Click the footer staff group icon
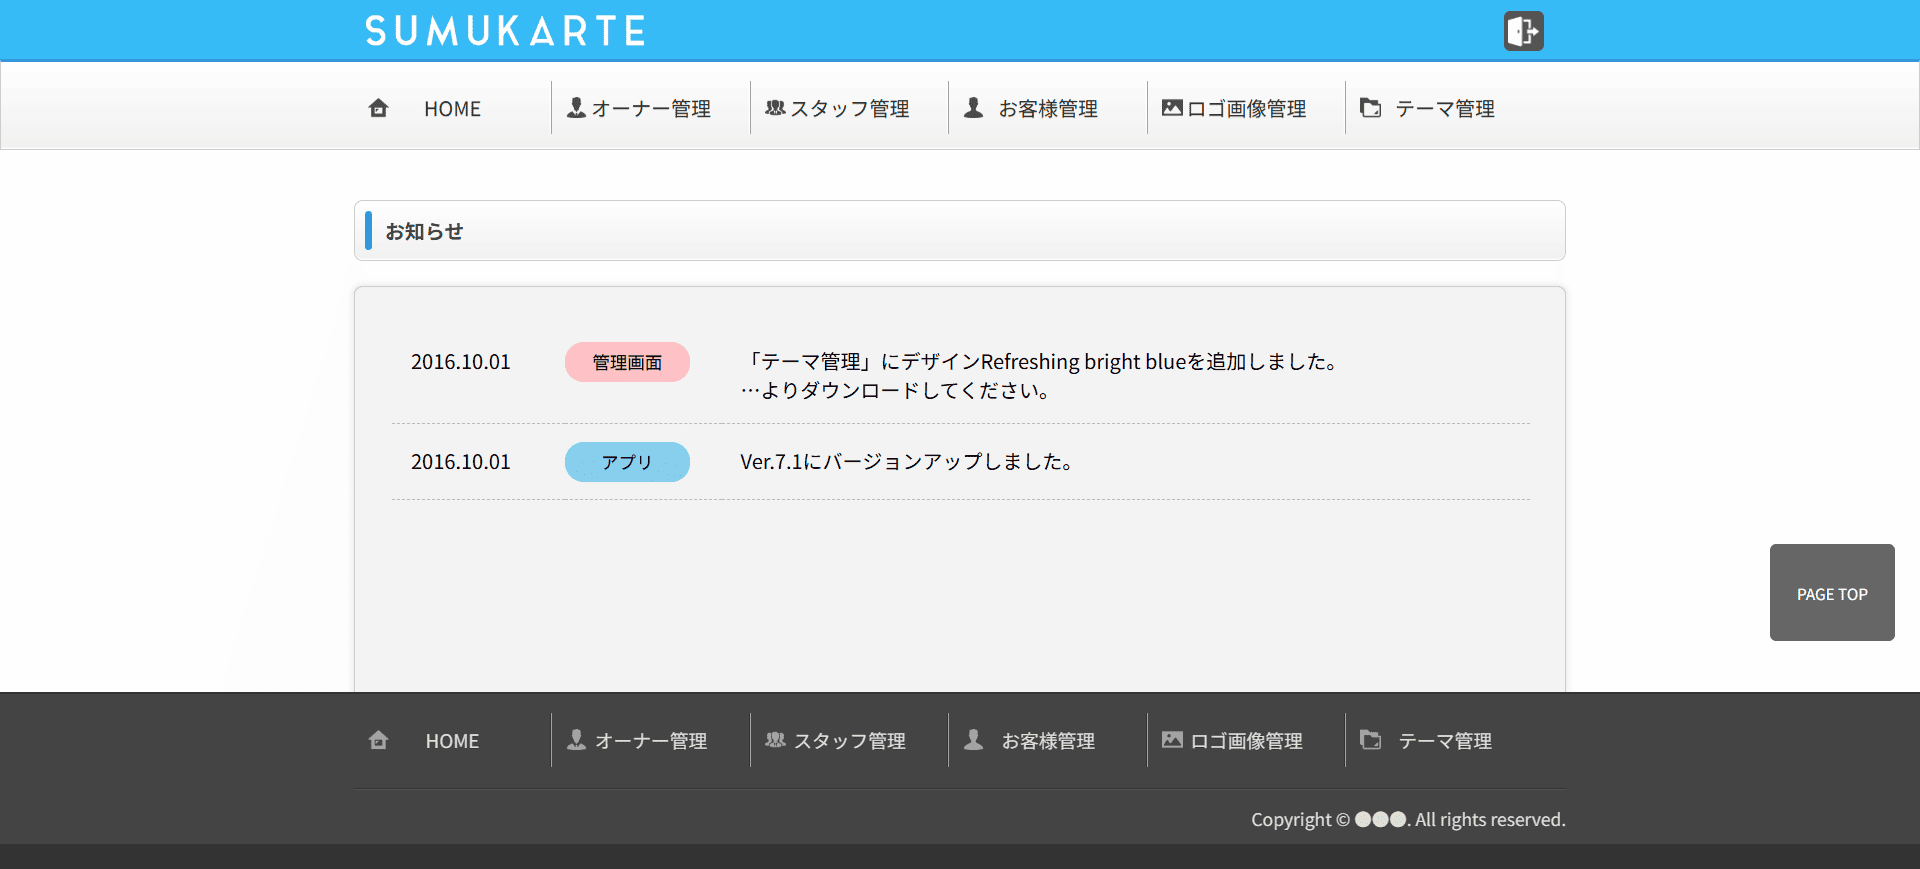 pyautogui.click(x=775, y=740)
